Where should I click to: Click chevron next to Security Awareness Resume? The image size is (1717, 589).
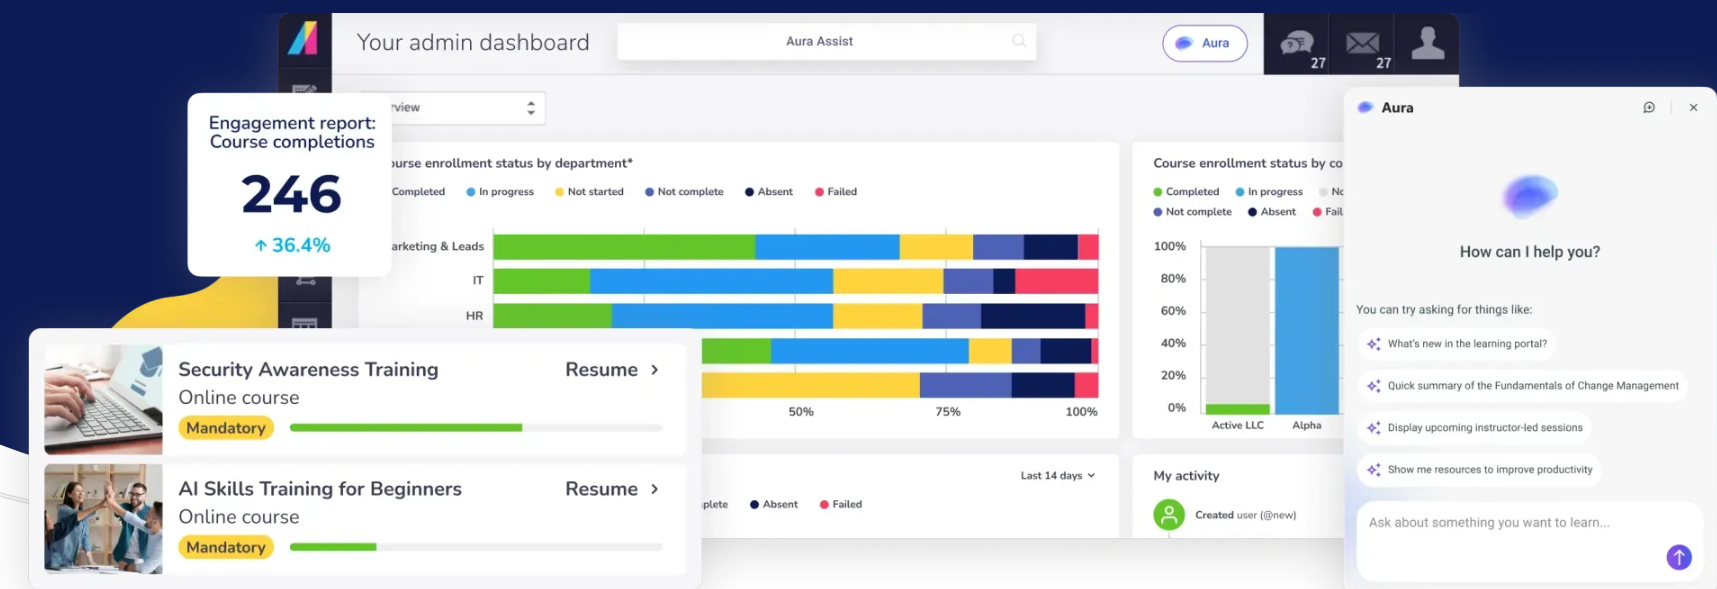(655, 370)
